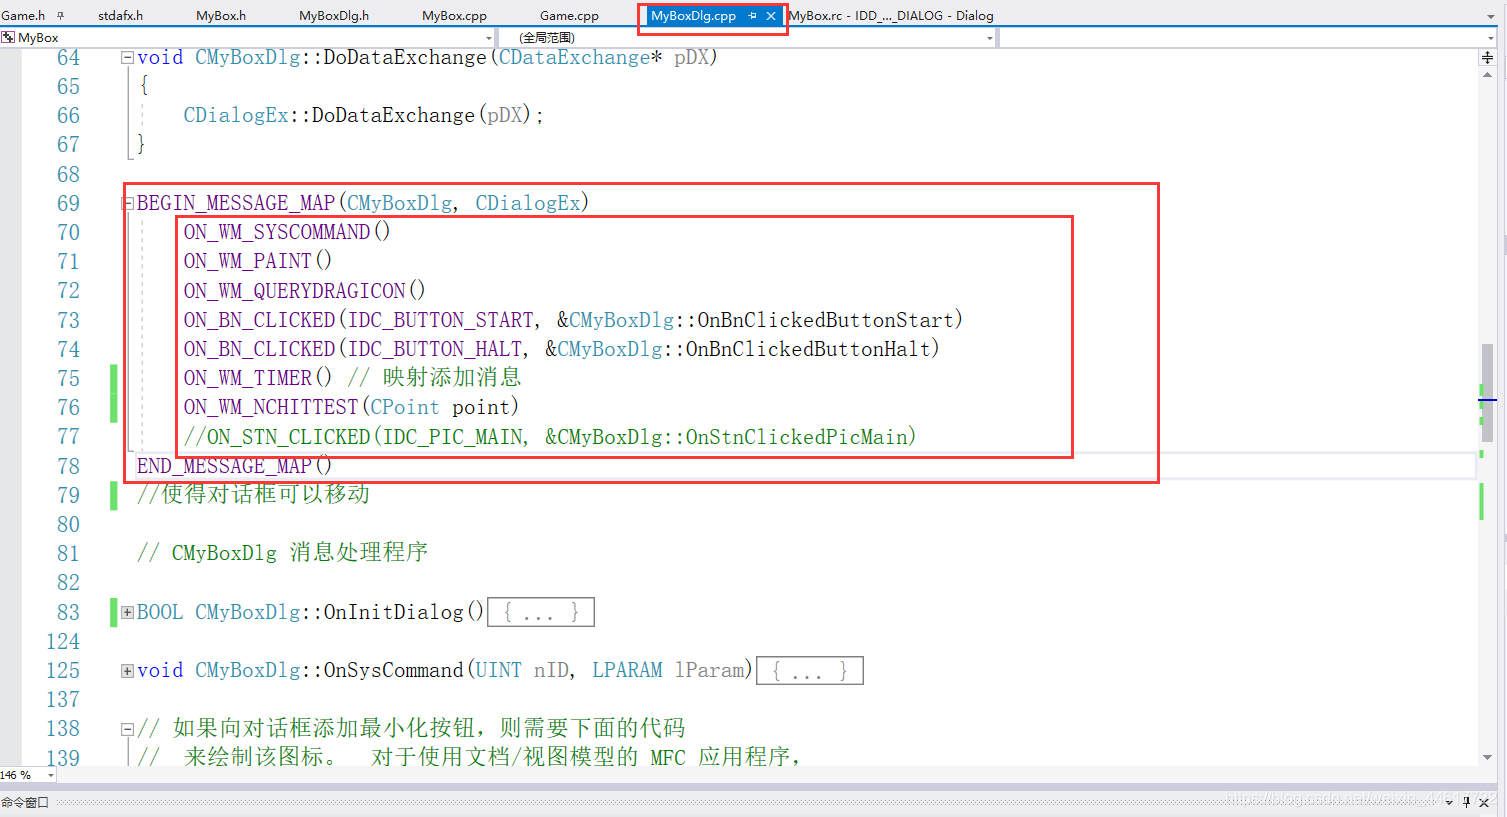Toggle the pin icon on Game.h tab
Screen dimensions: 1507x817
60,16
